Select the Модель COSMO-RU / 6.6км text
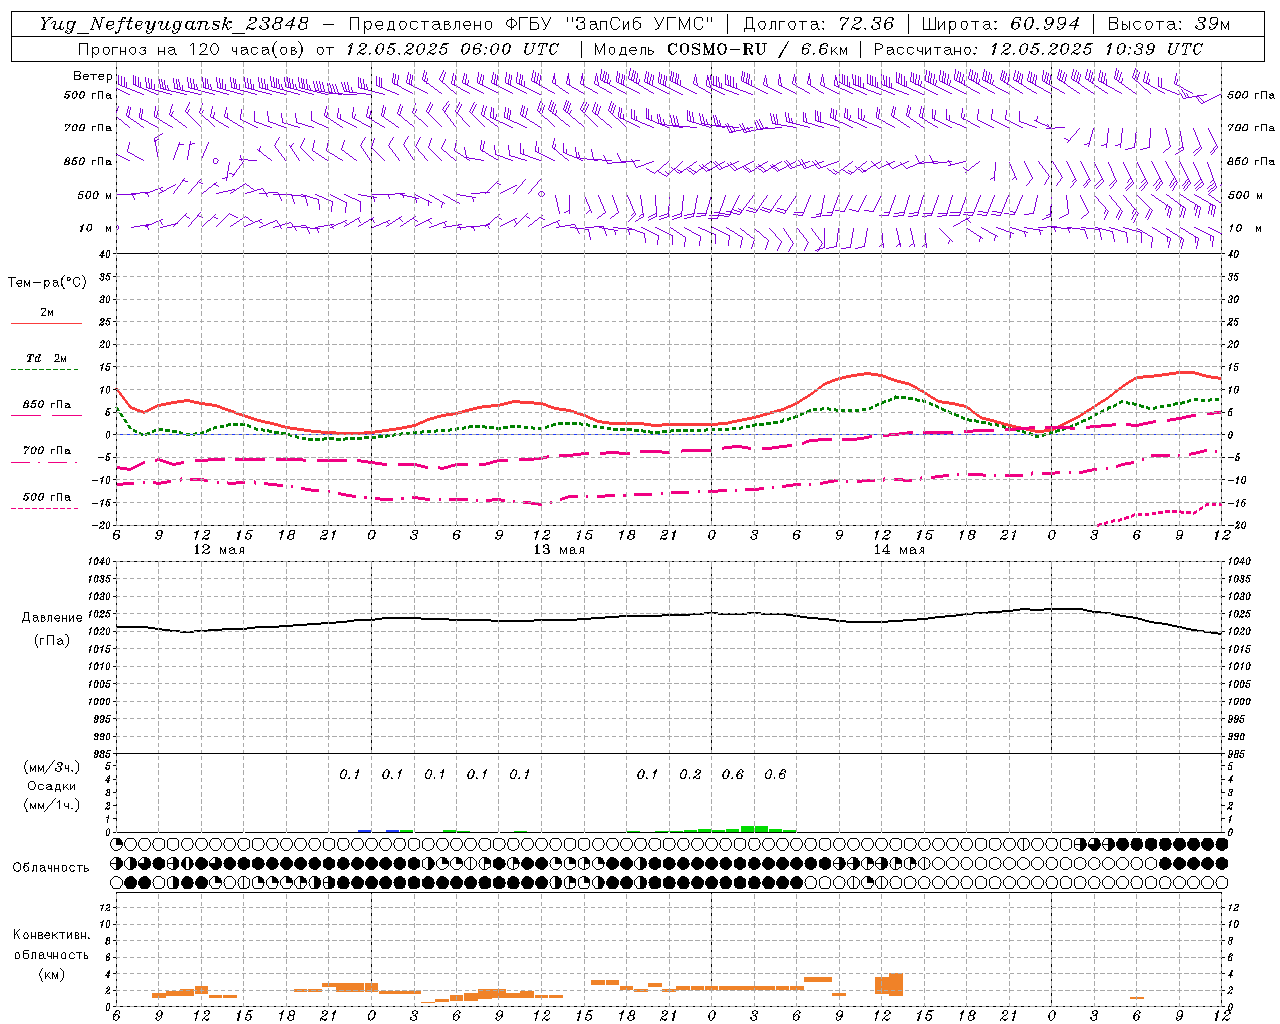The width and height of the screenshot is (1280, 1024). pyautogui.click(x=720, y=49)
